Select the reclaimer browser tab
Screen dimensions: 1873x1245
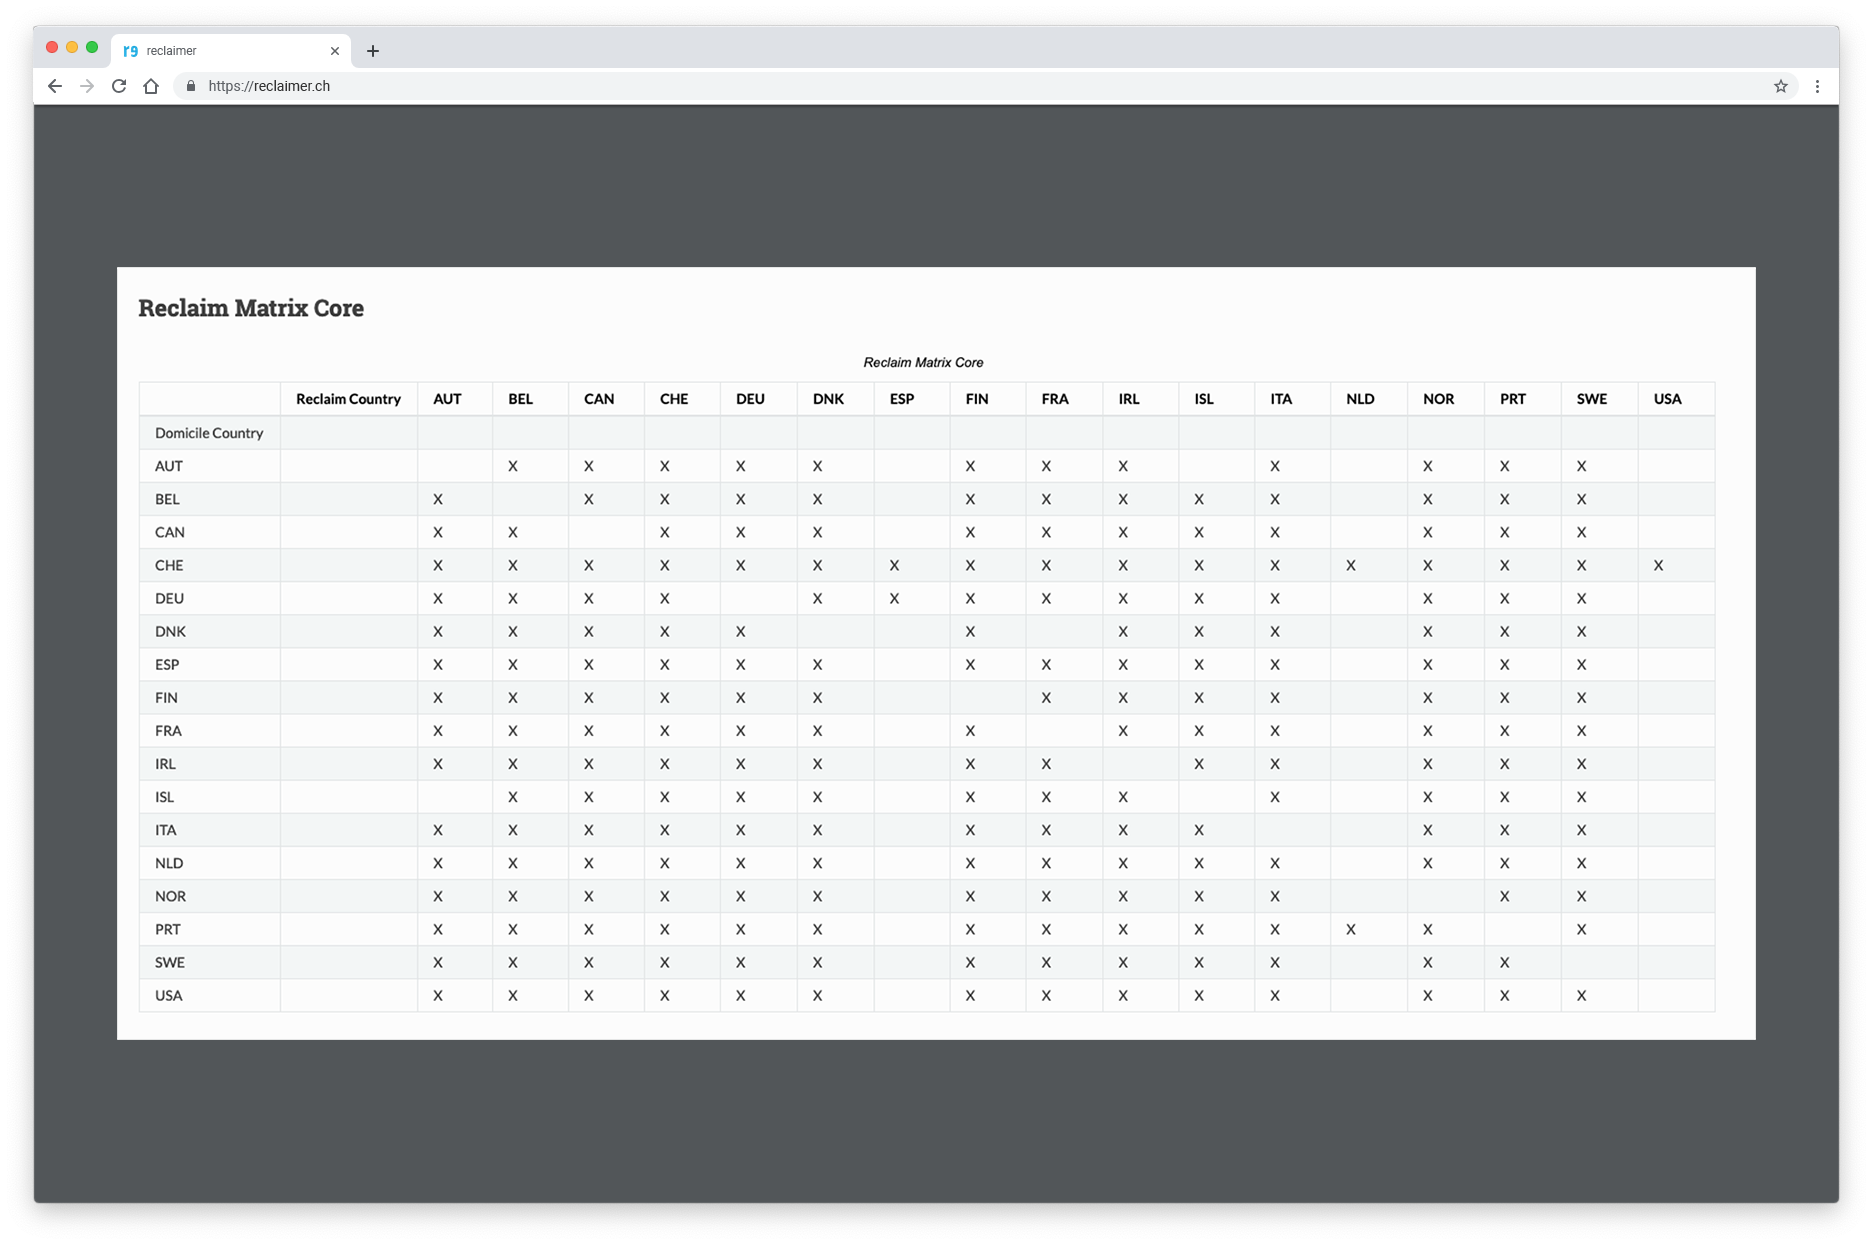(220, 51)
